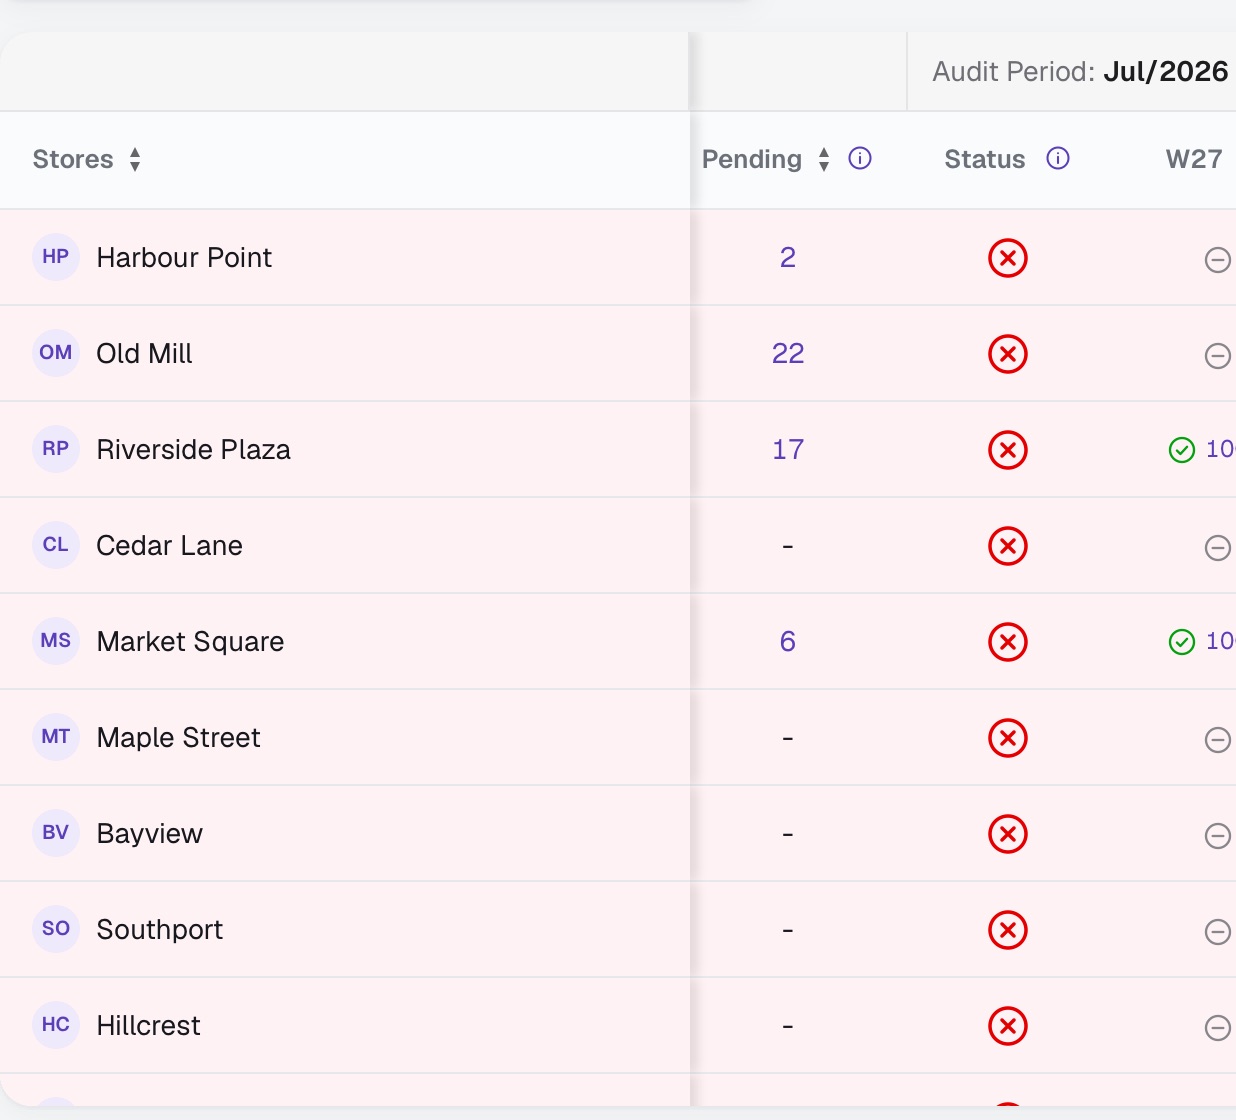The image size is (1236, 1120).
Task: Click the failed status icon for Bayview
Action: point(1008,834)
